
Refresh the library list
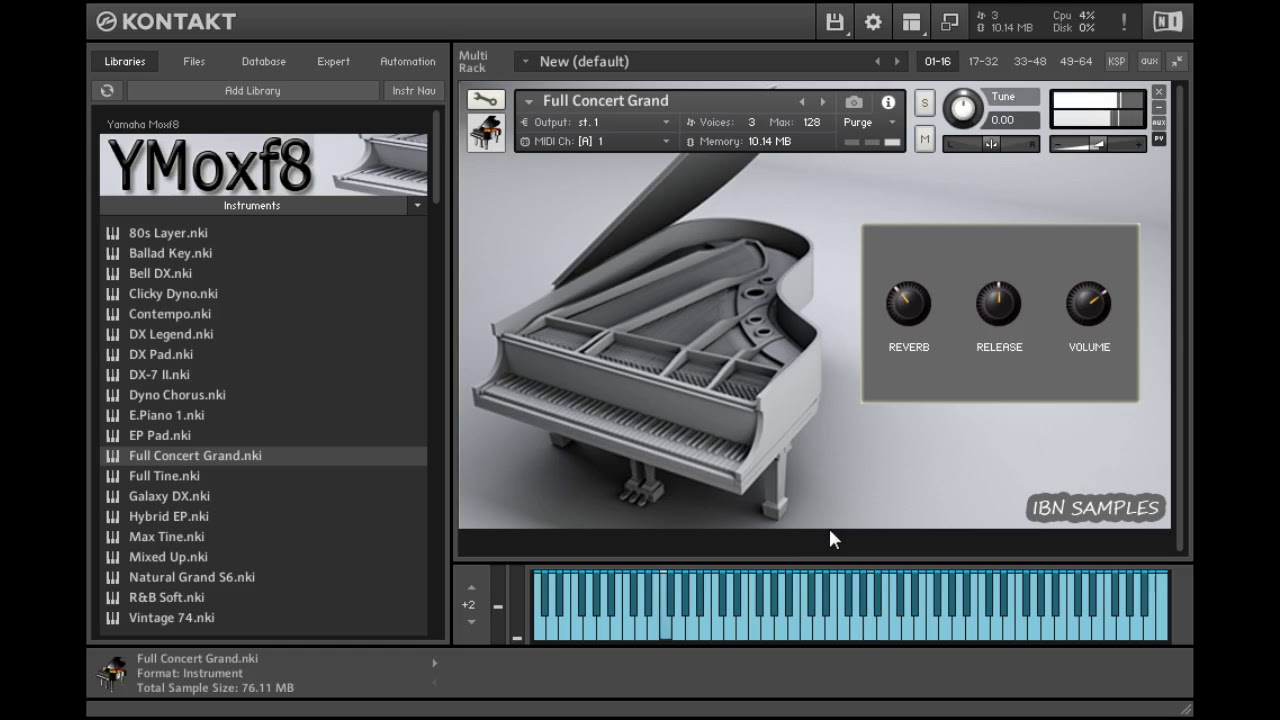coord(107,90)
